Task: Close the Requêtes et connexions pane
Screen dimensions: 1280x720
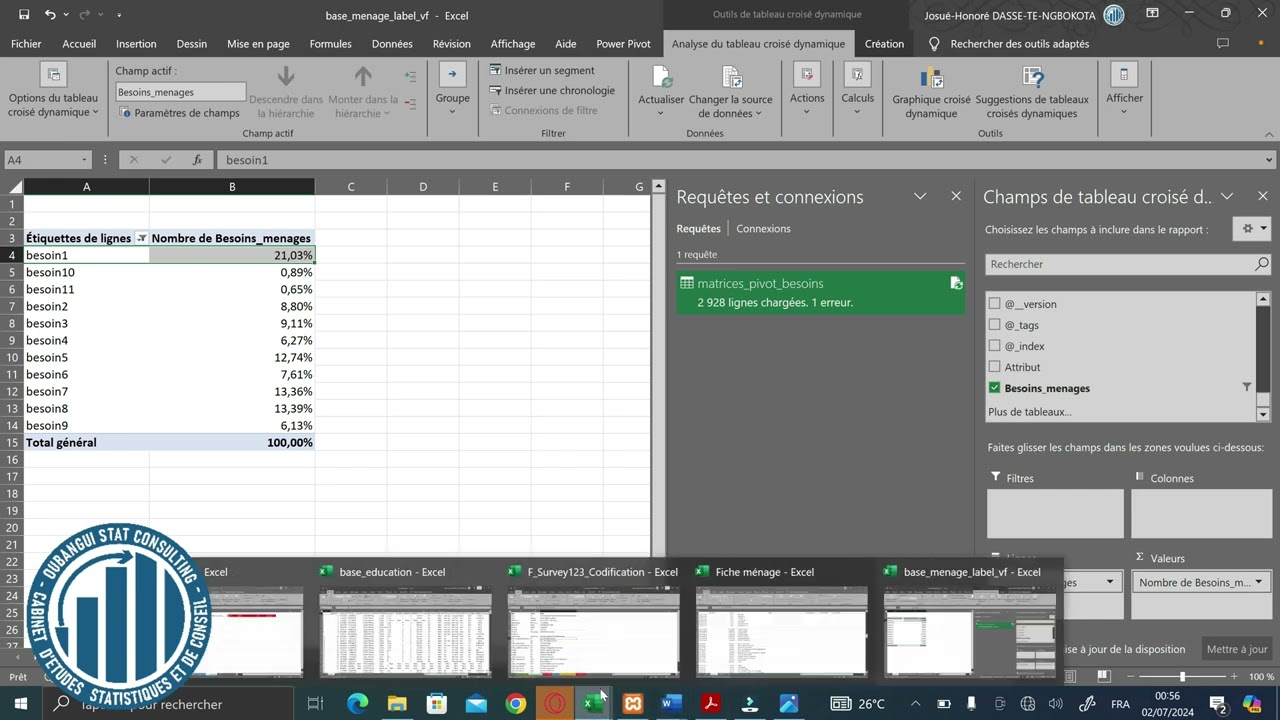Action: click(956, 197)
